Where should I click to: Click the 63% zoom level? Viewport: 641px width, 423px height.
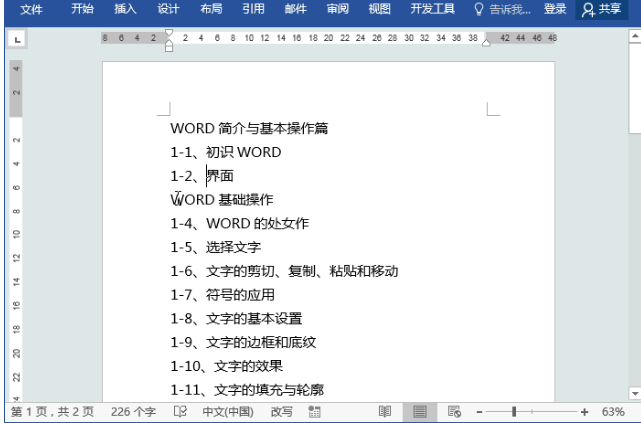tap(613, 412)
